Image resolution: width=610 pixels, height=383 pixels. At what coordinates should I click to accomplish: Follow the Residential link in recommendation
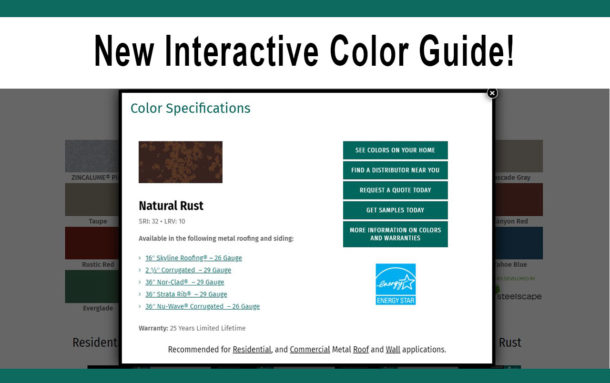[252, 350]
